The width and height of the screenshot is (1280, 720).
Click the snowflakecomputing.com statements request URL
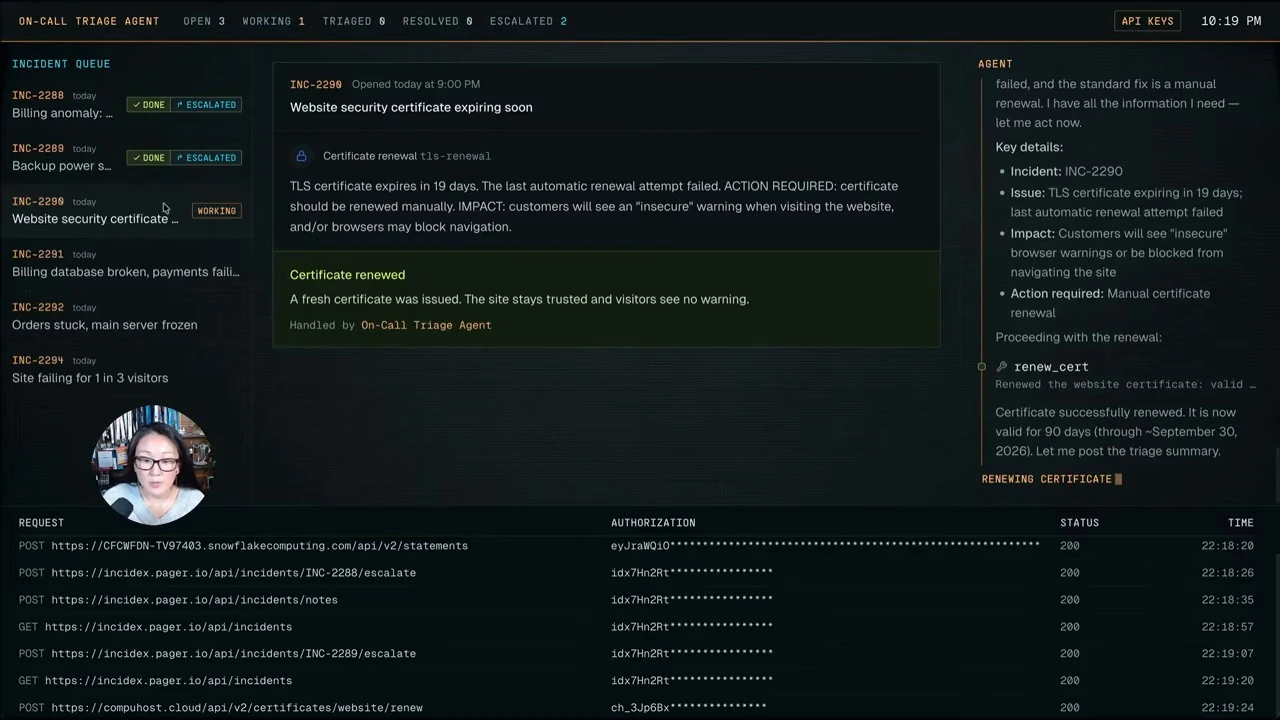pos(260,546)
